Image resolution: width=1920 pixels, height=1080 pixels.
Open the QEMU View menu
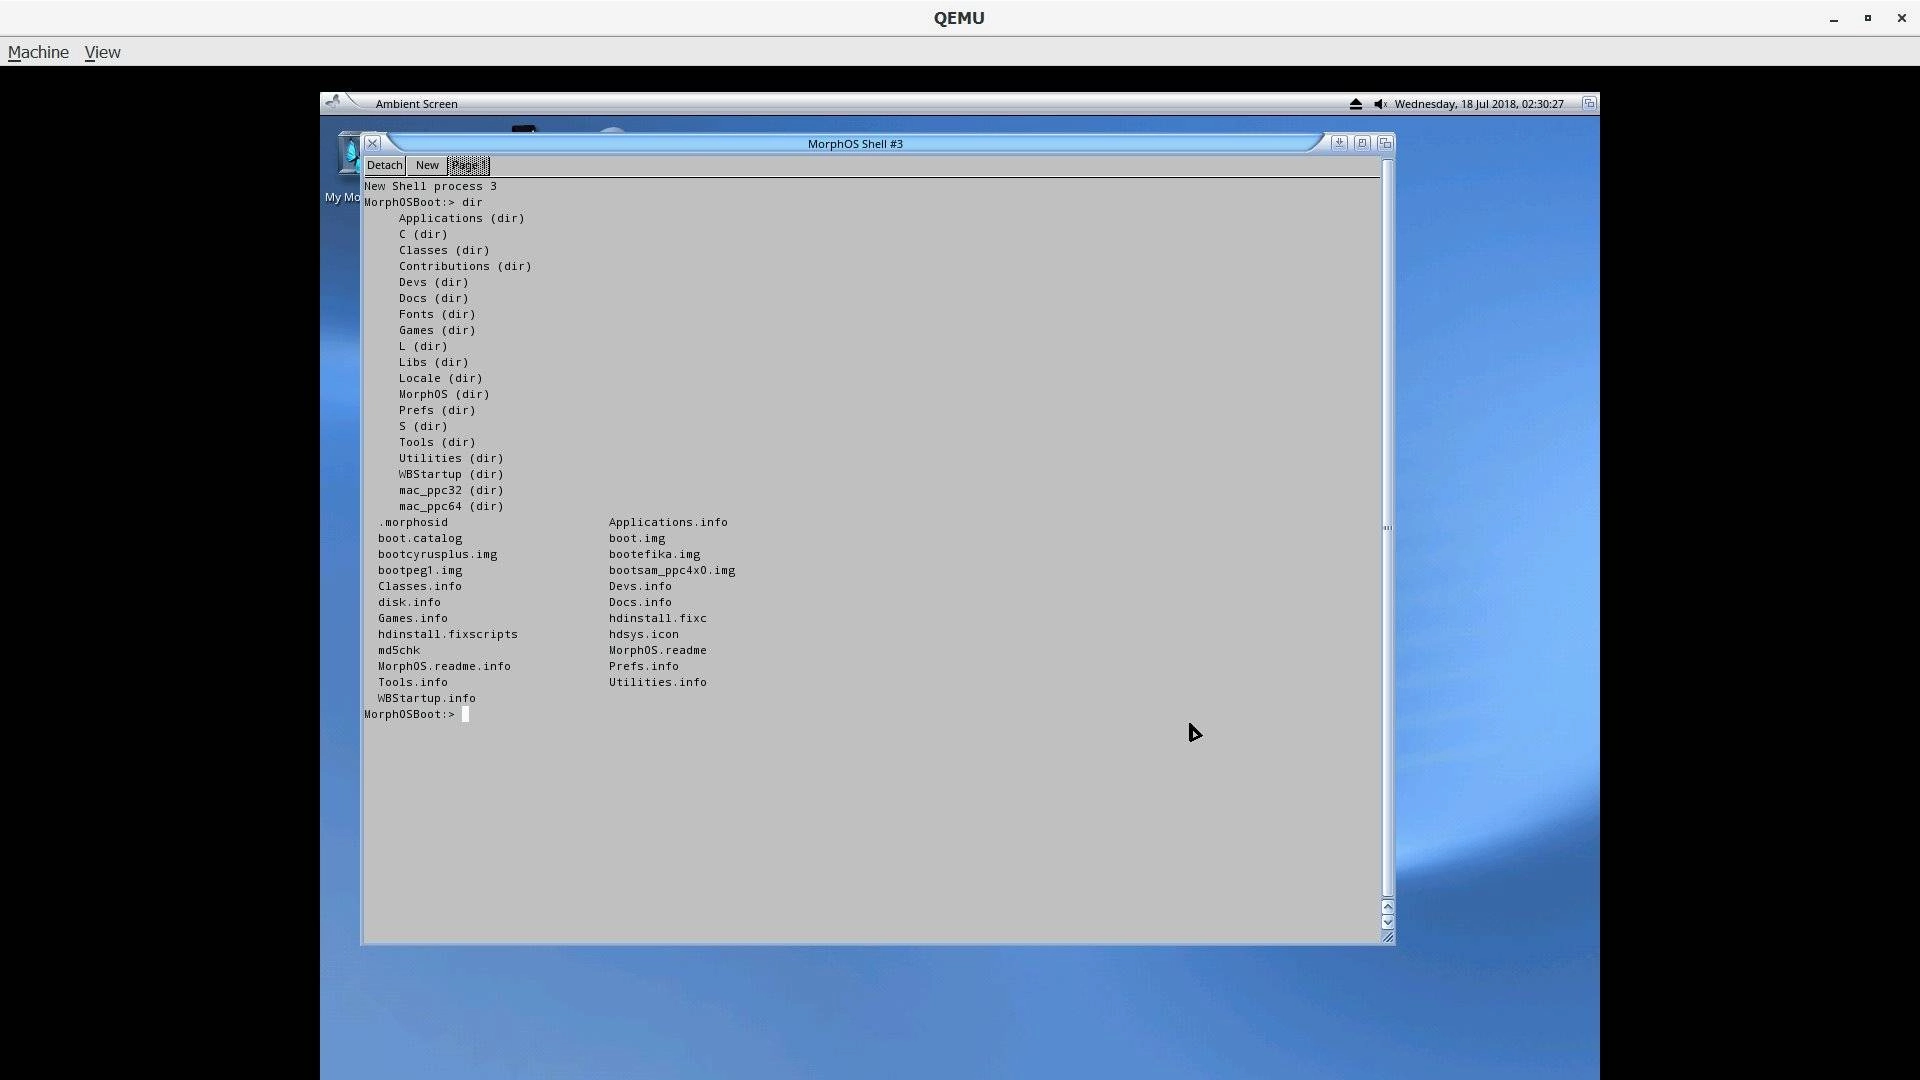(102, 52)
